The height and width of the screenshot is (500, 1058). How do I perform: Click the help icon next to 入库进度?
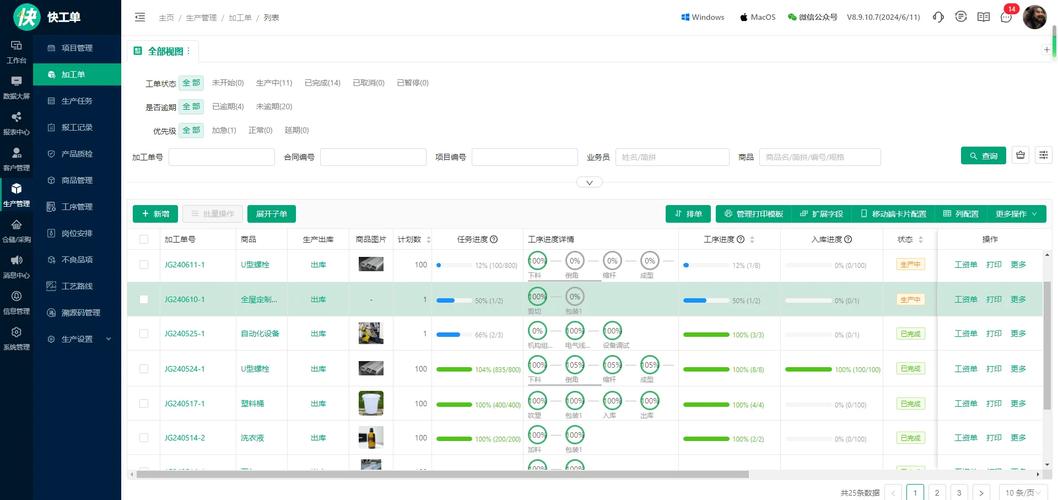[x=848, y=239]
